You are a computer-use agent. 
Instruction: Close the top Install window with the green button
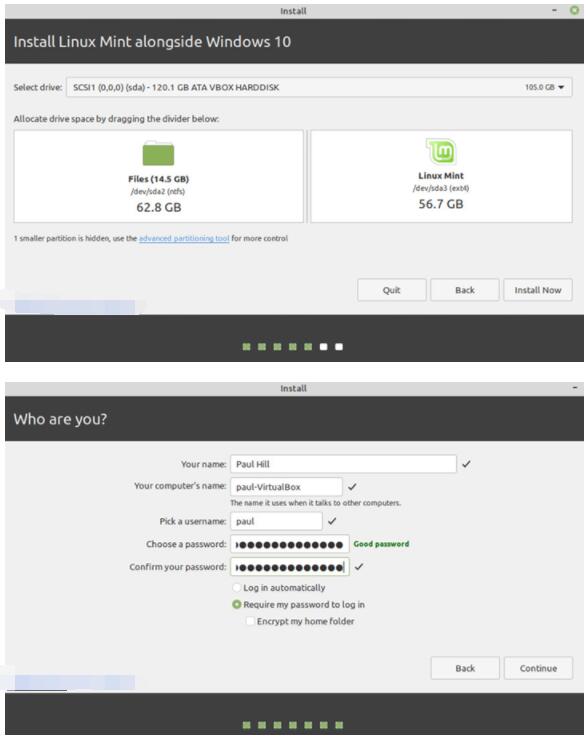pyautogui.click(x=574, y=10)
